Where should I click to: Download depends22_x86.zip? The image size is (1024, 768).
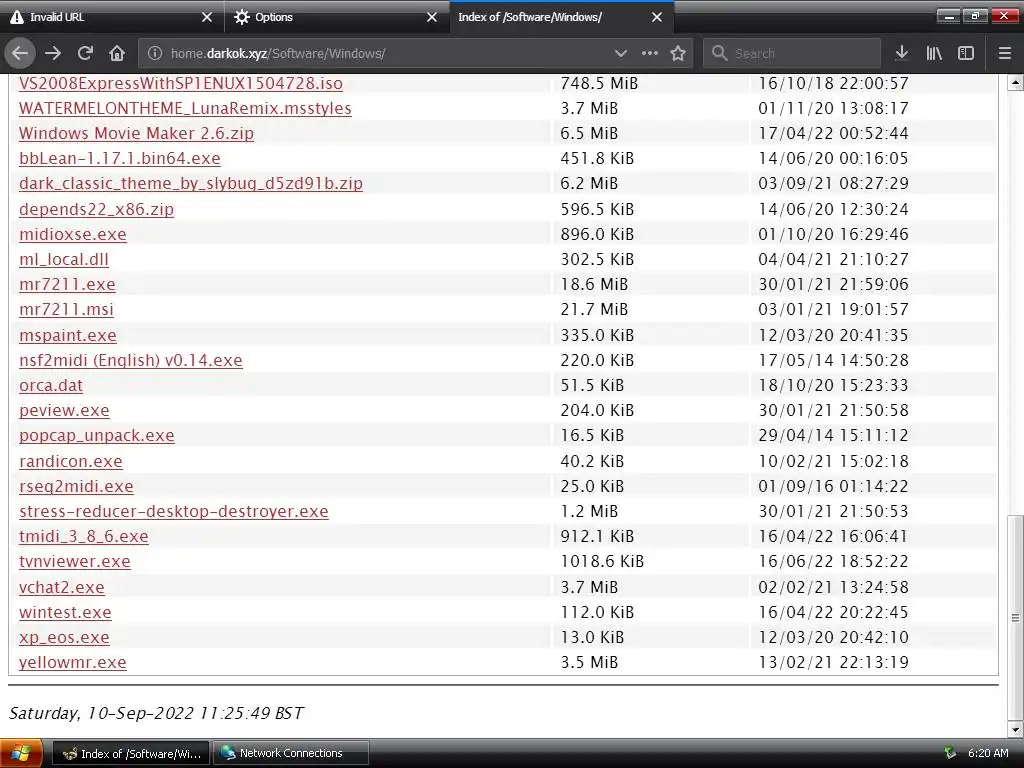click(x=96, y=210)
